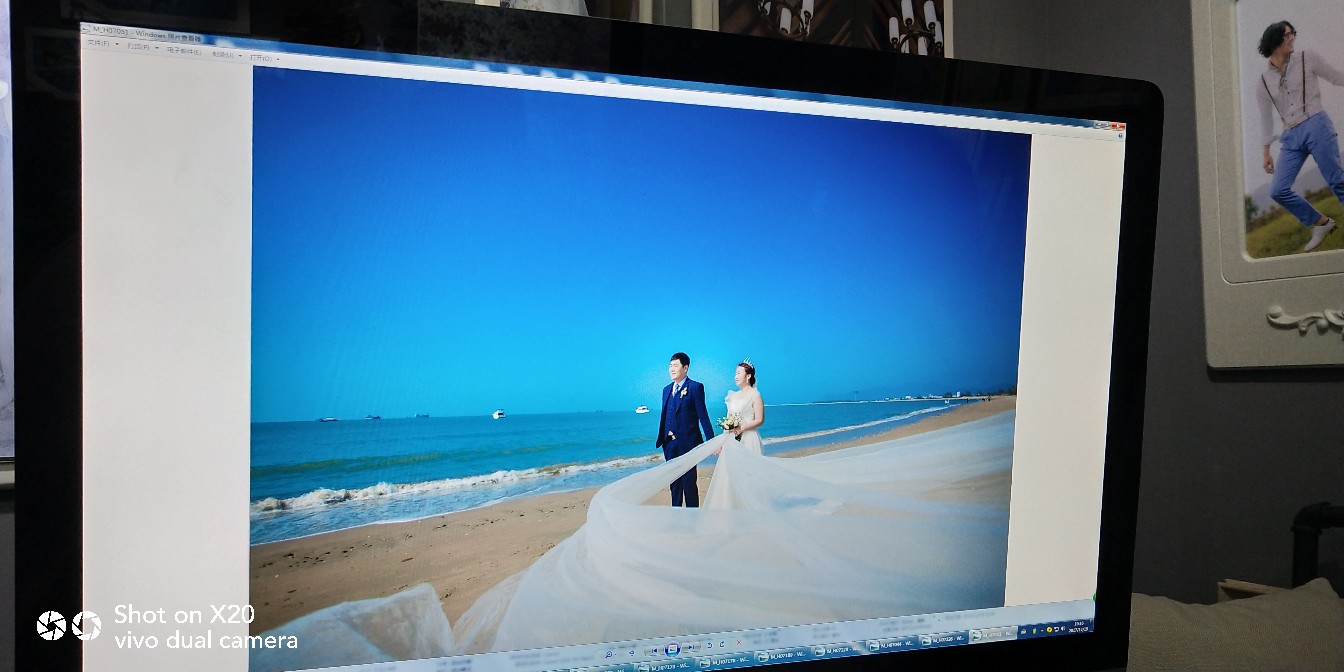Screen dimensions: 1344x672
Task: Open the 刻录(U) menu
Action: (222, 55)
